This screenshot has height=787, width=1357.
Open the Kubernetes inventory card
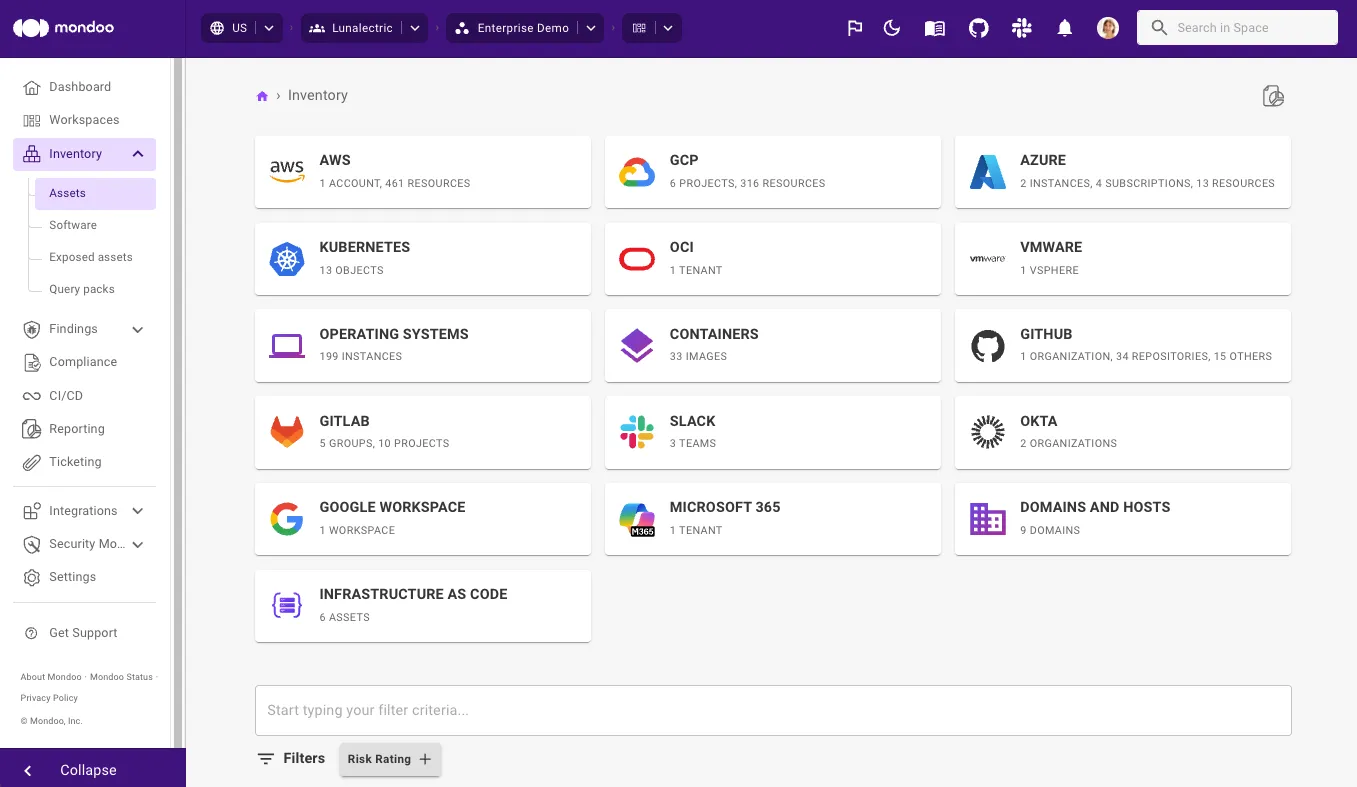422,259
